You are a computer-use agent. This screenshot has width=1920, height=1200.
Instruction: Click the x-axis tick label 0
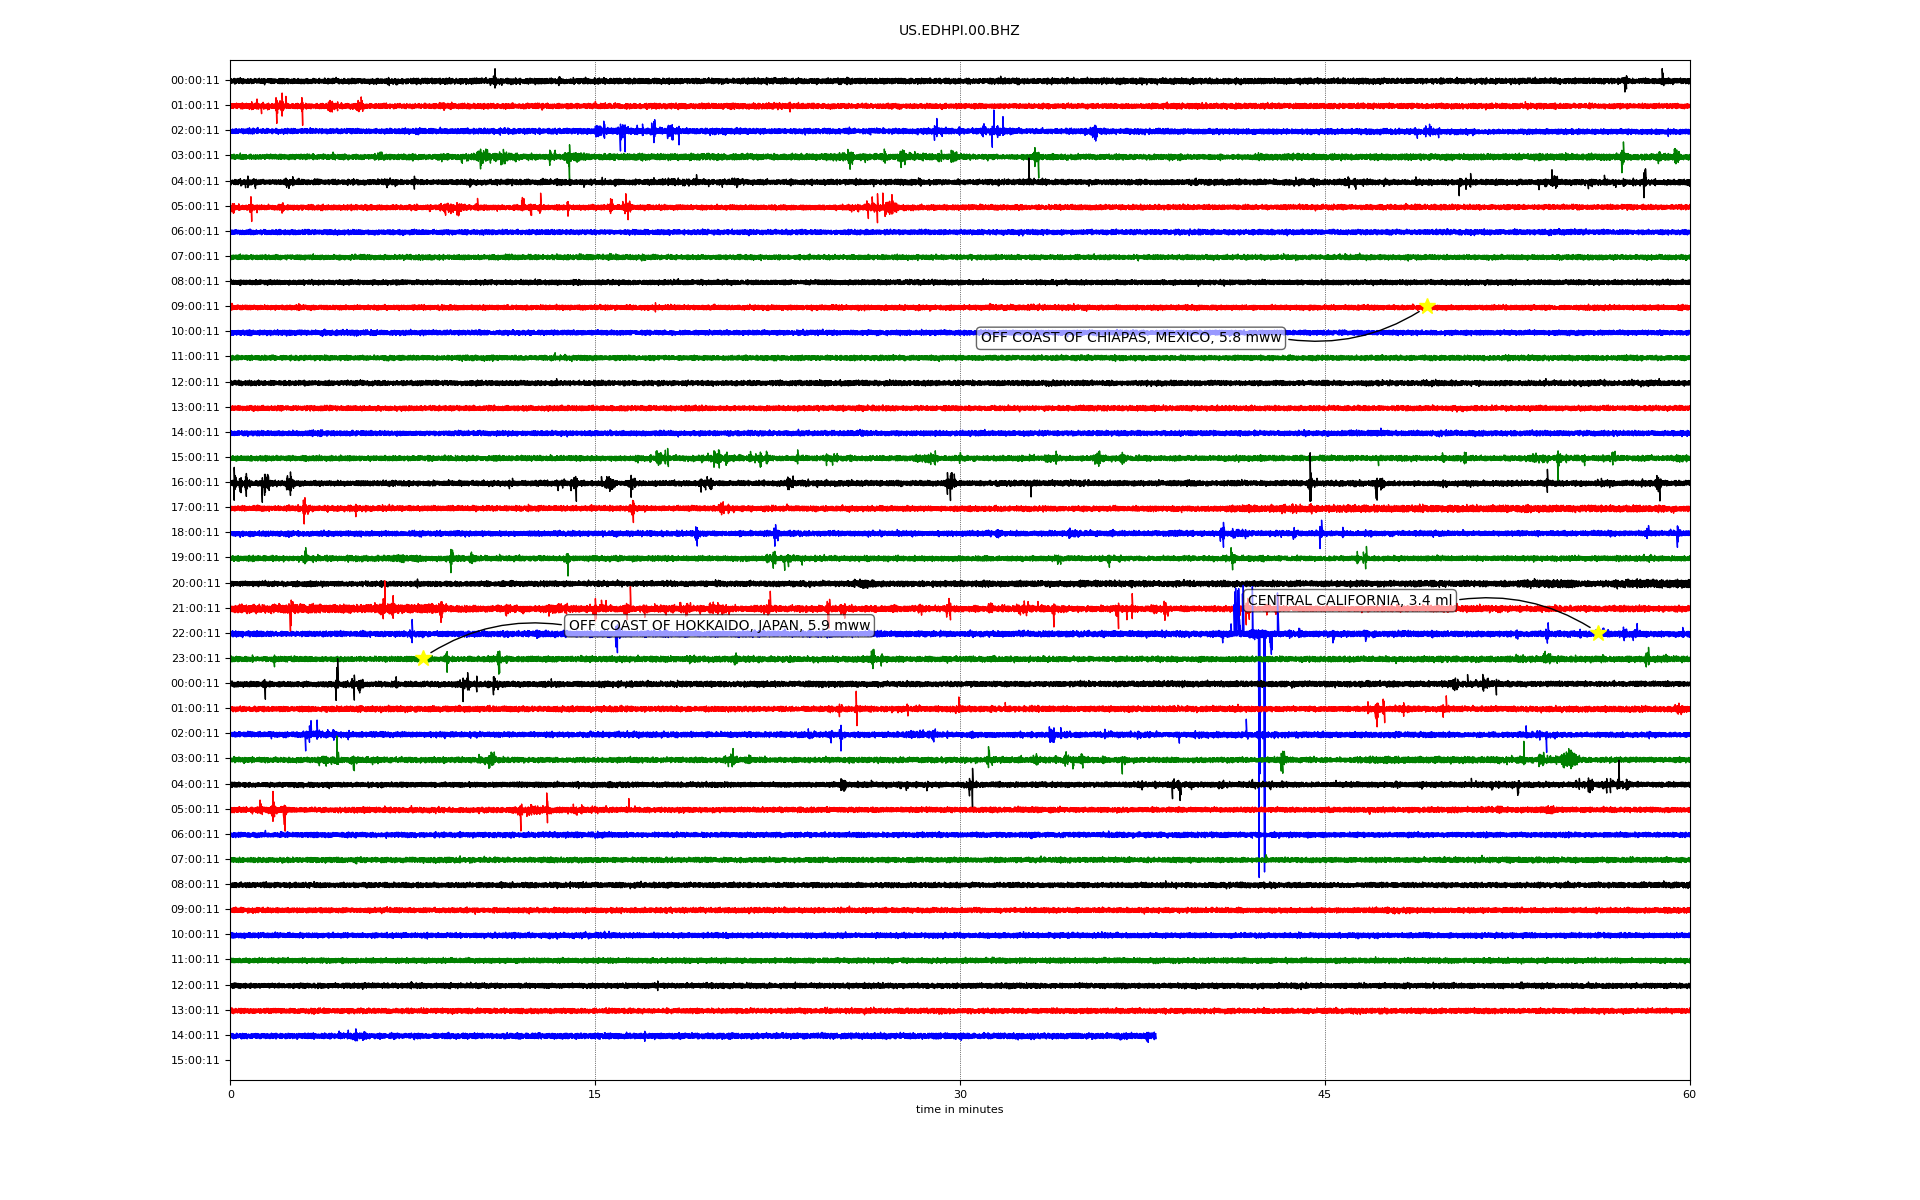tap(231, 1094)
